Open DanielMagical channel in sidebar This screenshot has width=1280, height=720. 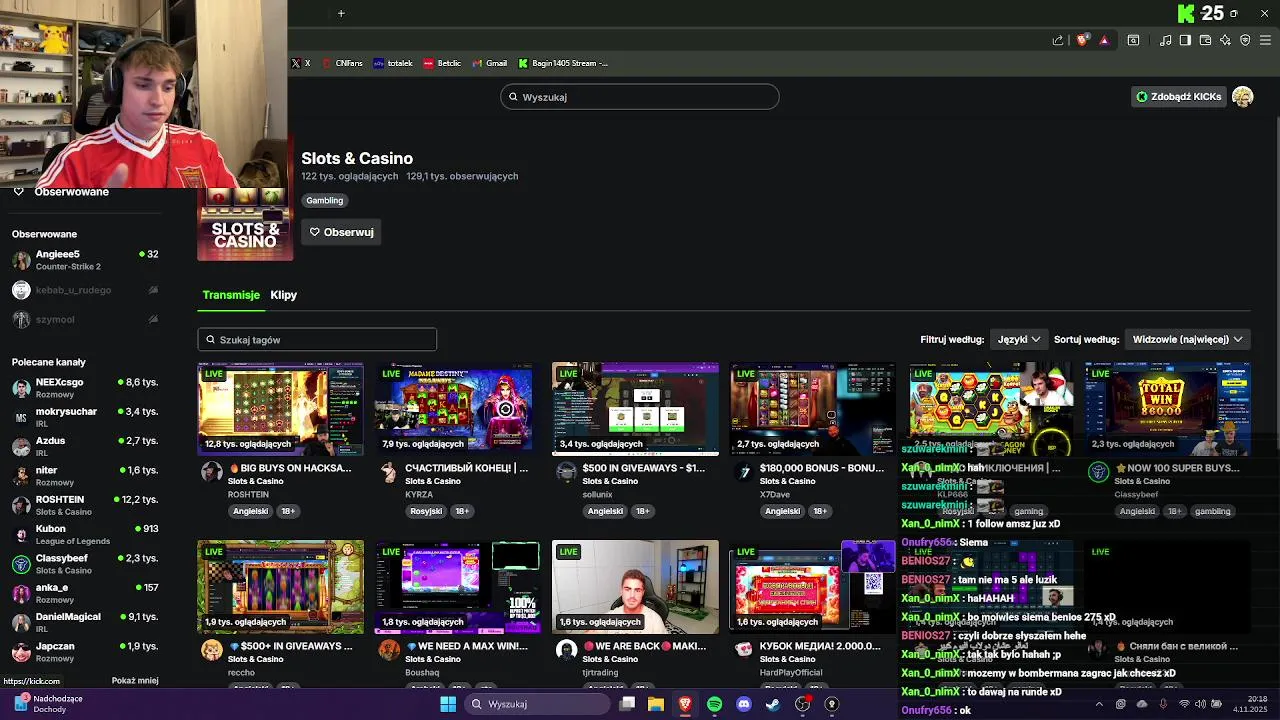tap(85, 622)
